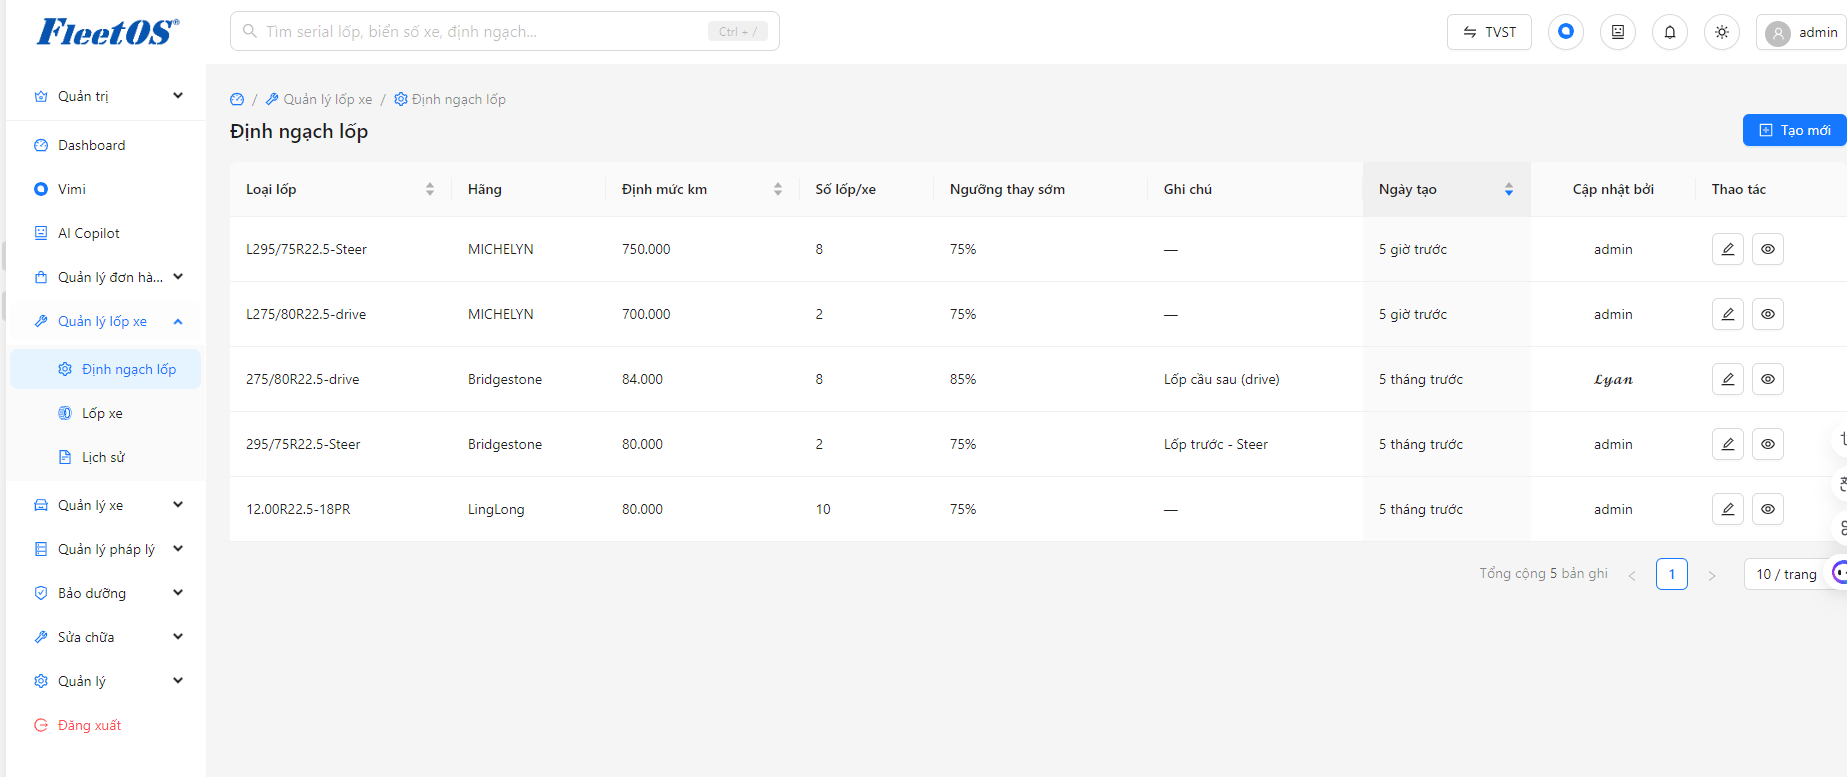
Task: Edit the 12.00R22.5-18PR LingLong row
Action: [1728, 509]
